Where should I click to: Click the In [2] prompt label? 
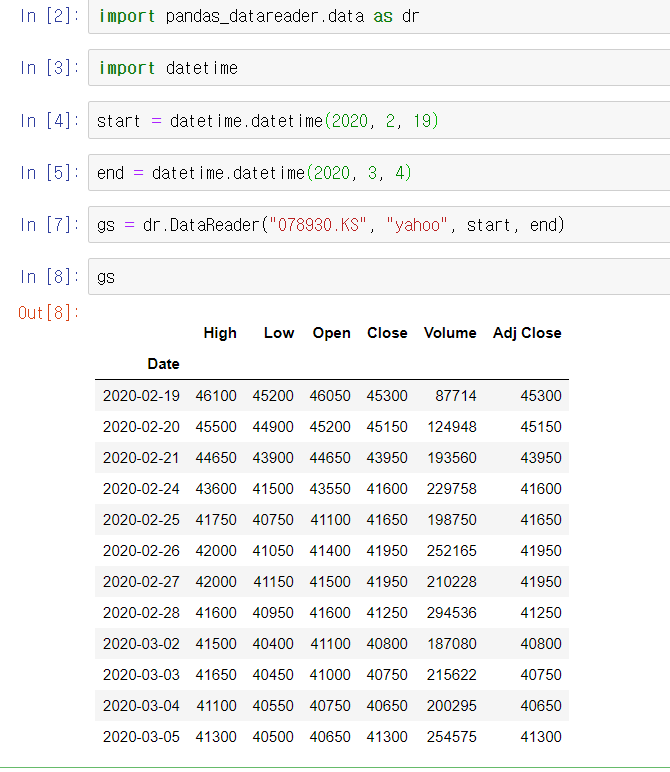click(49, 16)
